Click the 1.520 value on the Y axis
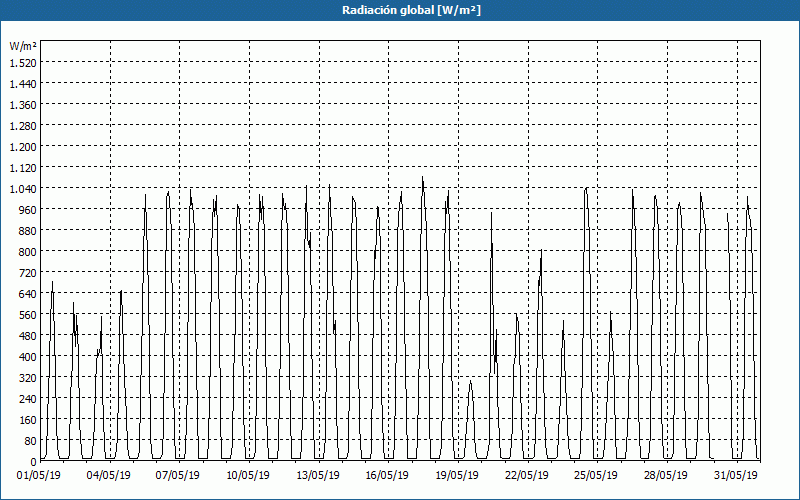 [23, 63]
